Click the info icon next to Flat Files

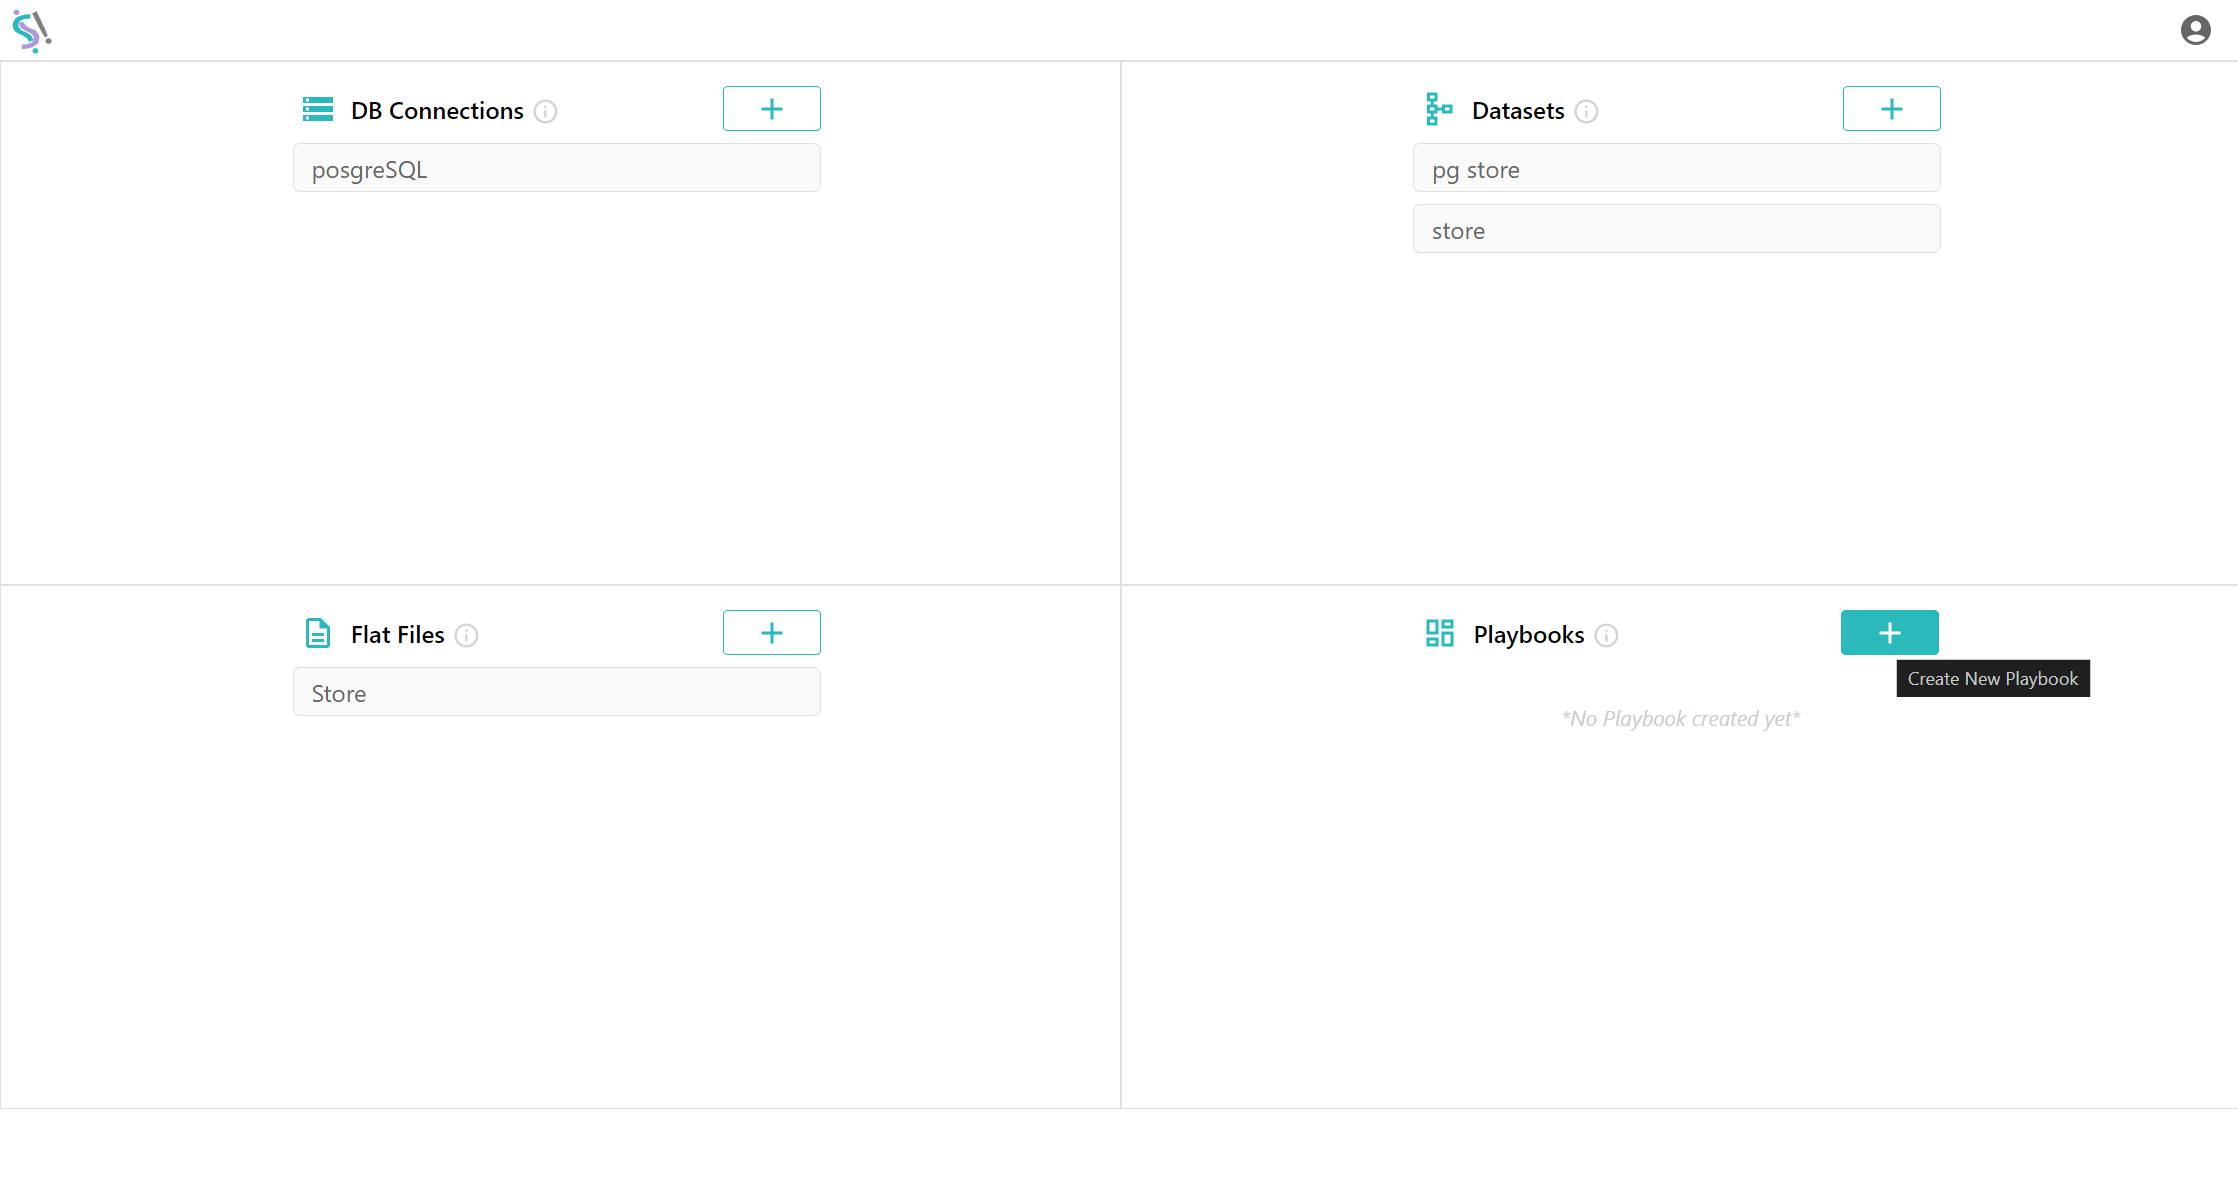tap(466, 635)
